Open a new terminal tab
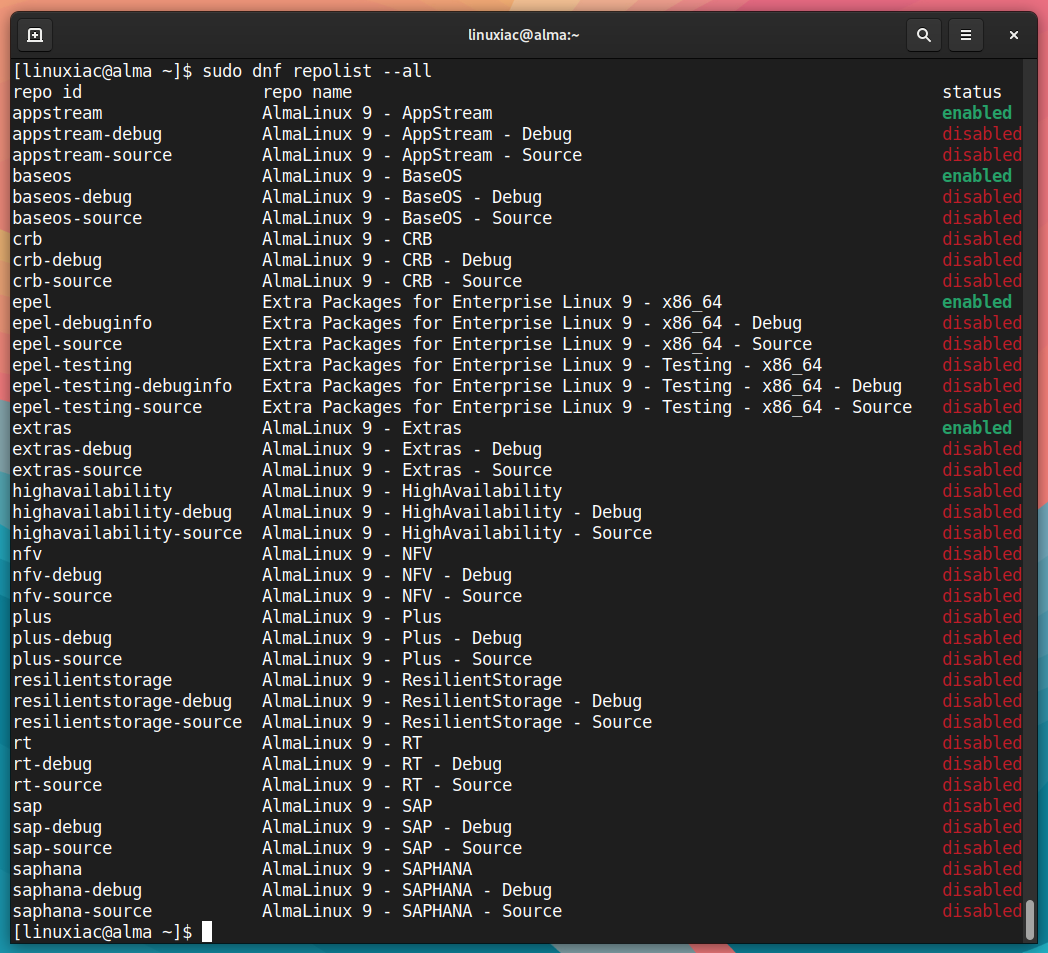Viewport: 1048px width, 953px height. tap(35, 35)
